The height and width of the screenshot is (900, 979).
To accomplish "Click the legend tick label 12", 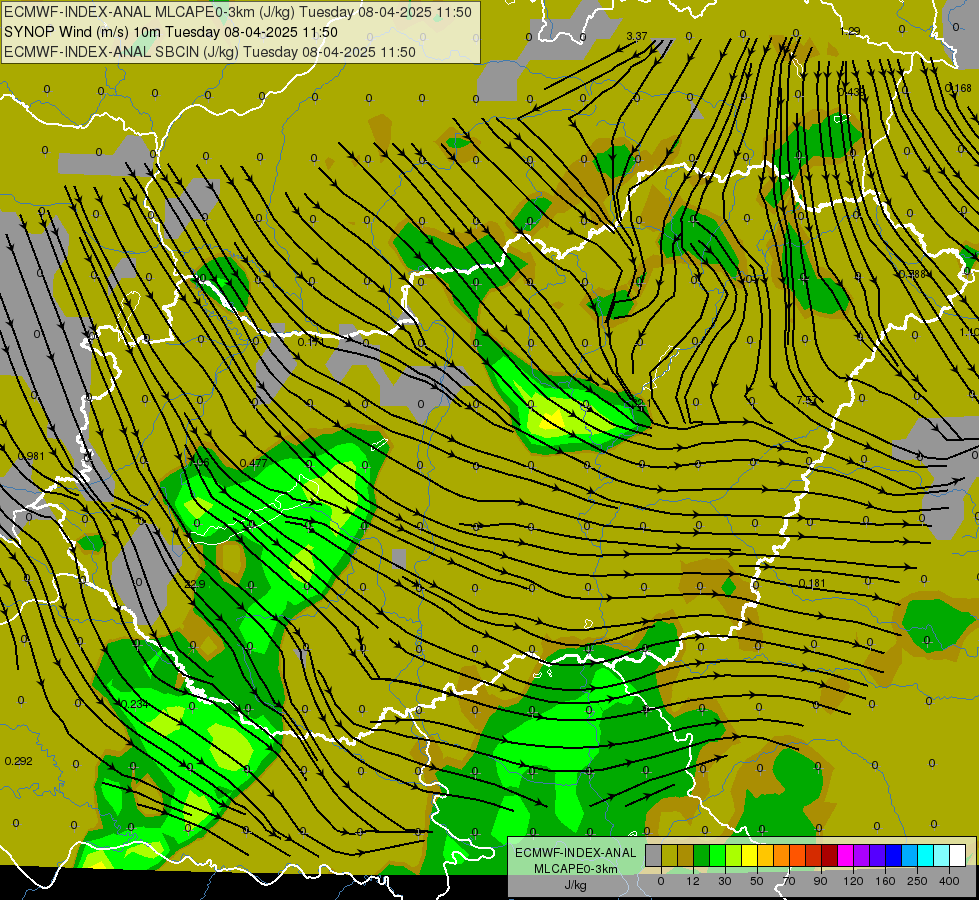I will pyautogui.click(x=693, y=881).
